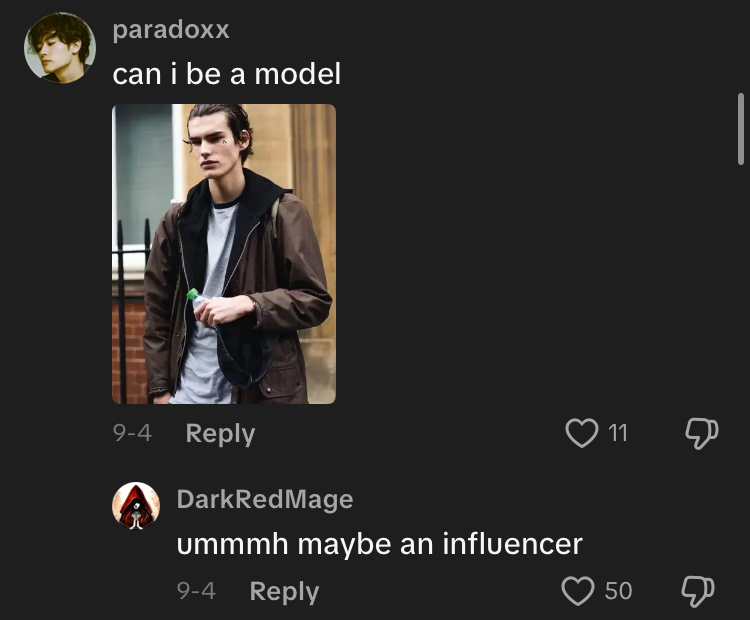The width and height of the screenshot is (750, 620).
Task: Click the window in the photo's background
Action: tap(143, 170)
